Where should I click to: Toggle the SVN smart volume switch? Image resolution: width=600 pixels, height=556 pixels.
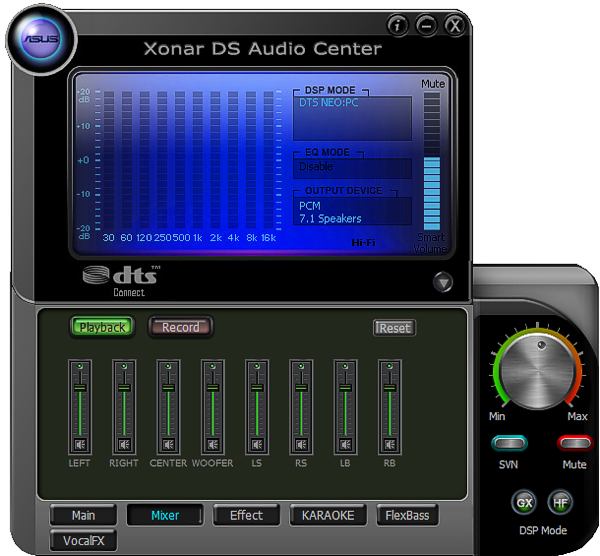509,443
